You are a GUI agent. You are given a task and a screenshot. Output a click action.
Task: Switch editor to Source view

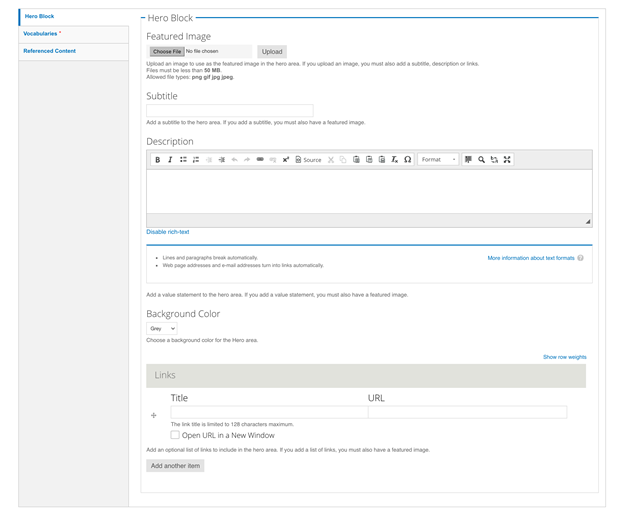pos(308,160)
